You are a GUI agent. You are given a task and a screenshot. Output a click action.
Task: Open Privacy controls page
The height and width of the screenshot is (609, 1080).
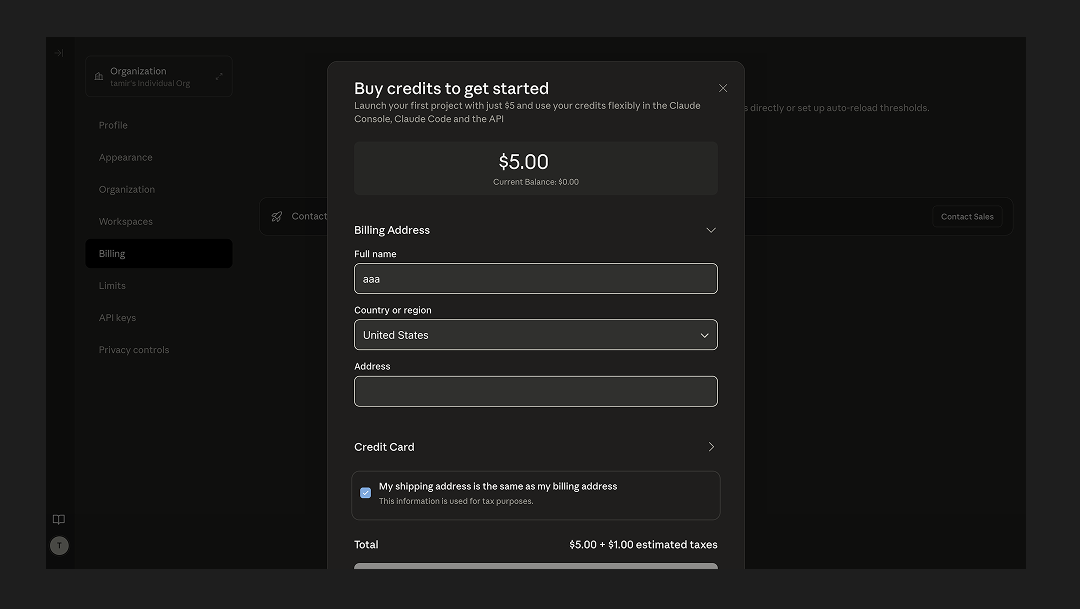134,350
